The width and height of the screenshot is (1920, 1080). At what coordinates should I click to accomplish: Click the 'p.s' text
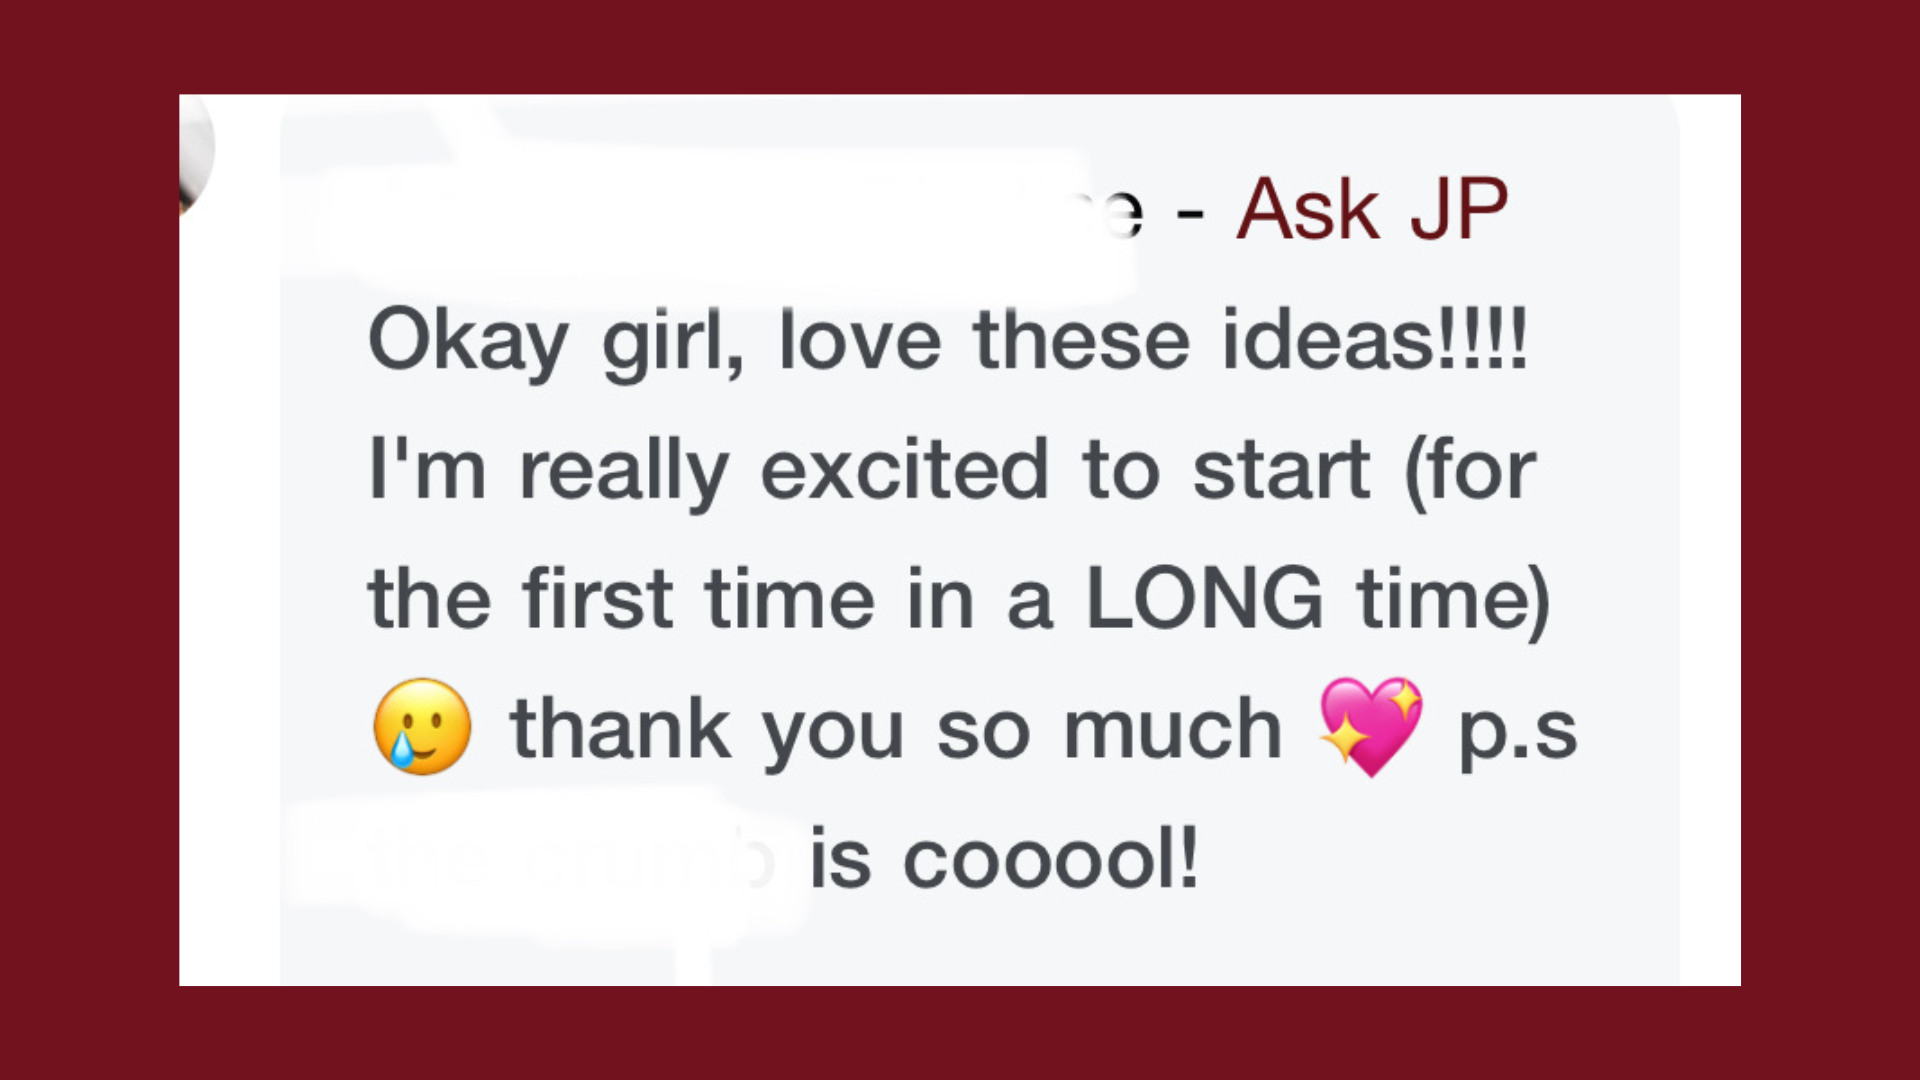tap(1518, 731)
